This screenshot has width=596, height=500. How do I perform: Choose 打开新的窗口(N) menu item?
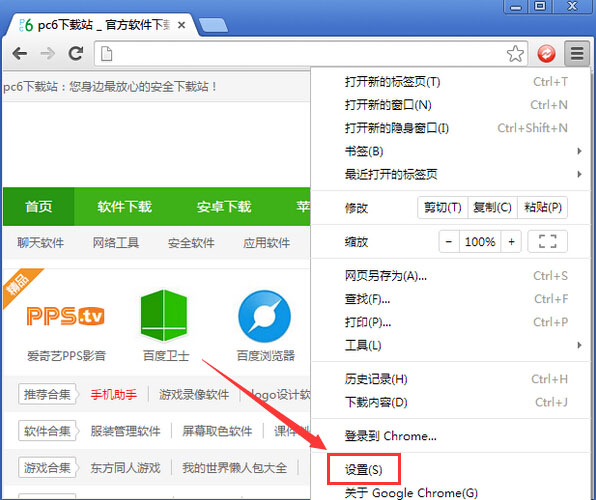tap(450, 105)
